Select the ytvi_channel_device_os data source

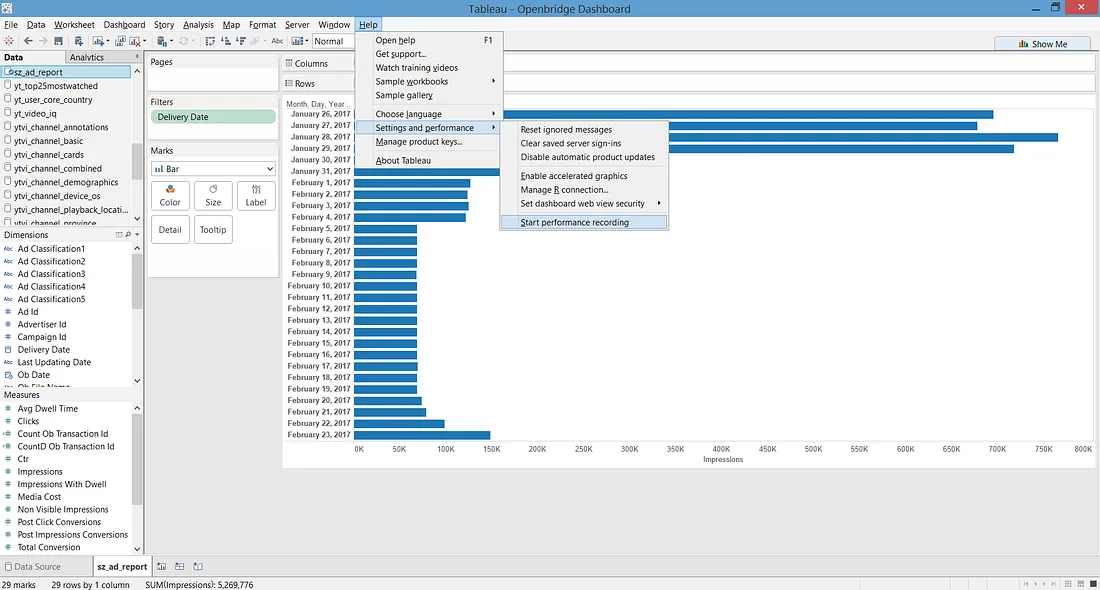tap(57, 196)
